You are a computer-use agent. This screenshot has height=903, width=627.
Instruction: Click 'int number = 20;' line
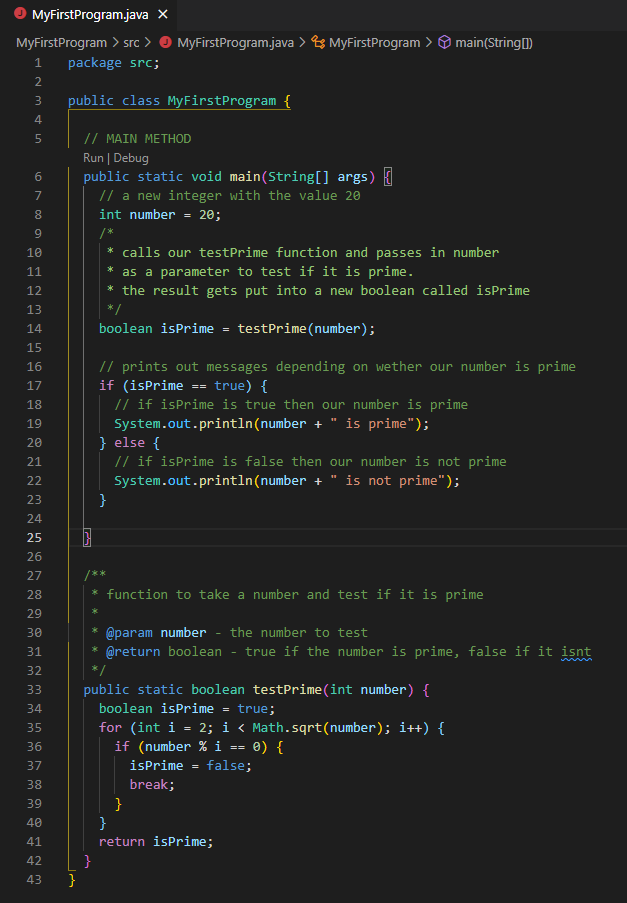pos(160,215)
